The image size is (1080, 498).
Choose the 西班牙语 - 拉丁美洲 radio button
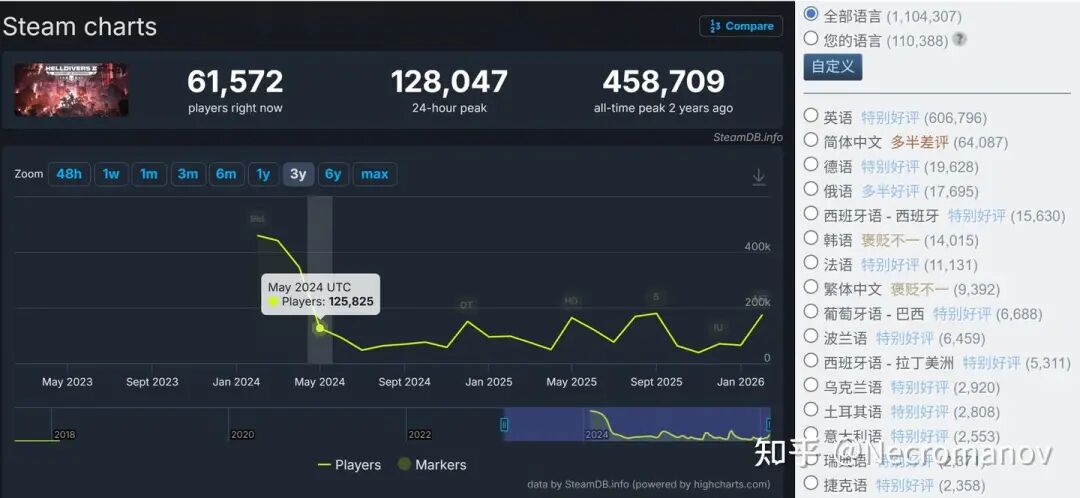pyautogui.click(x=811, y=360)
